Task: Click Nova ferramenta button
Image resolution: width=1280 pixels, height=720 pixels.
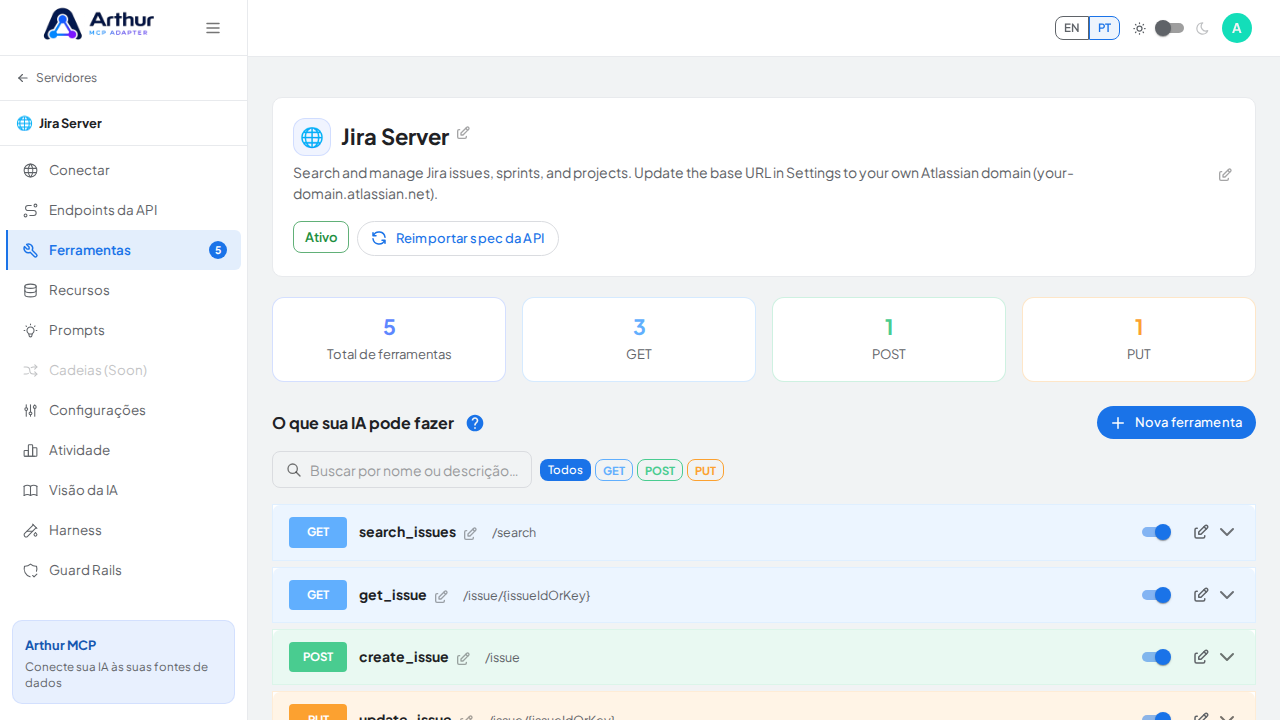Action: tap(1176, 422)
